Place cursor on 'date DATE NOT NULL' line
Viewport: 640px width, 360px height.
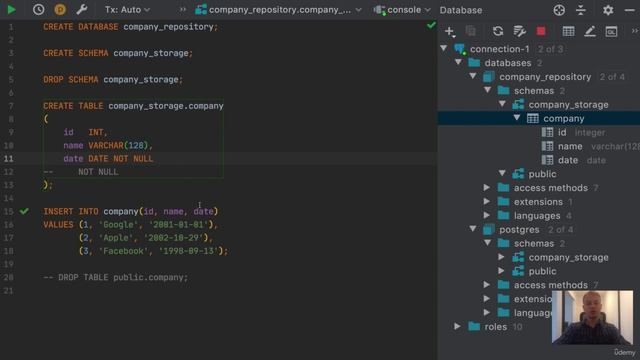click(x=108, y=158)
